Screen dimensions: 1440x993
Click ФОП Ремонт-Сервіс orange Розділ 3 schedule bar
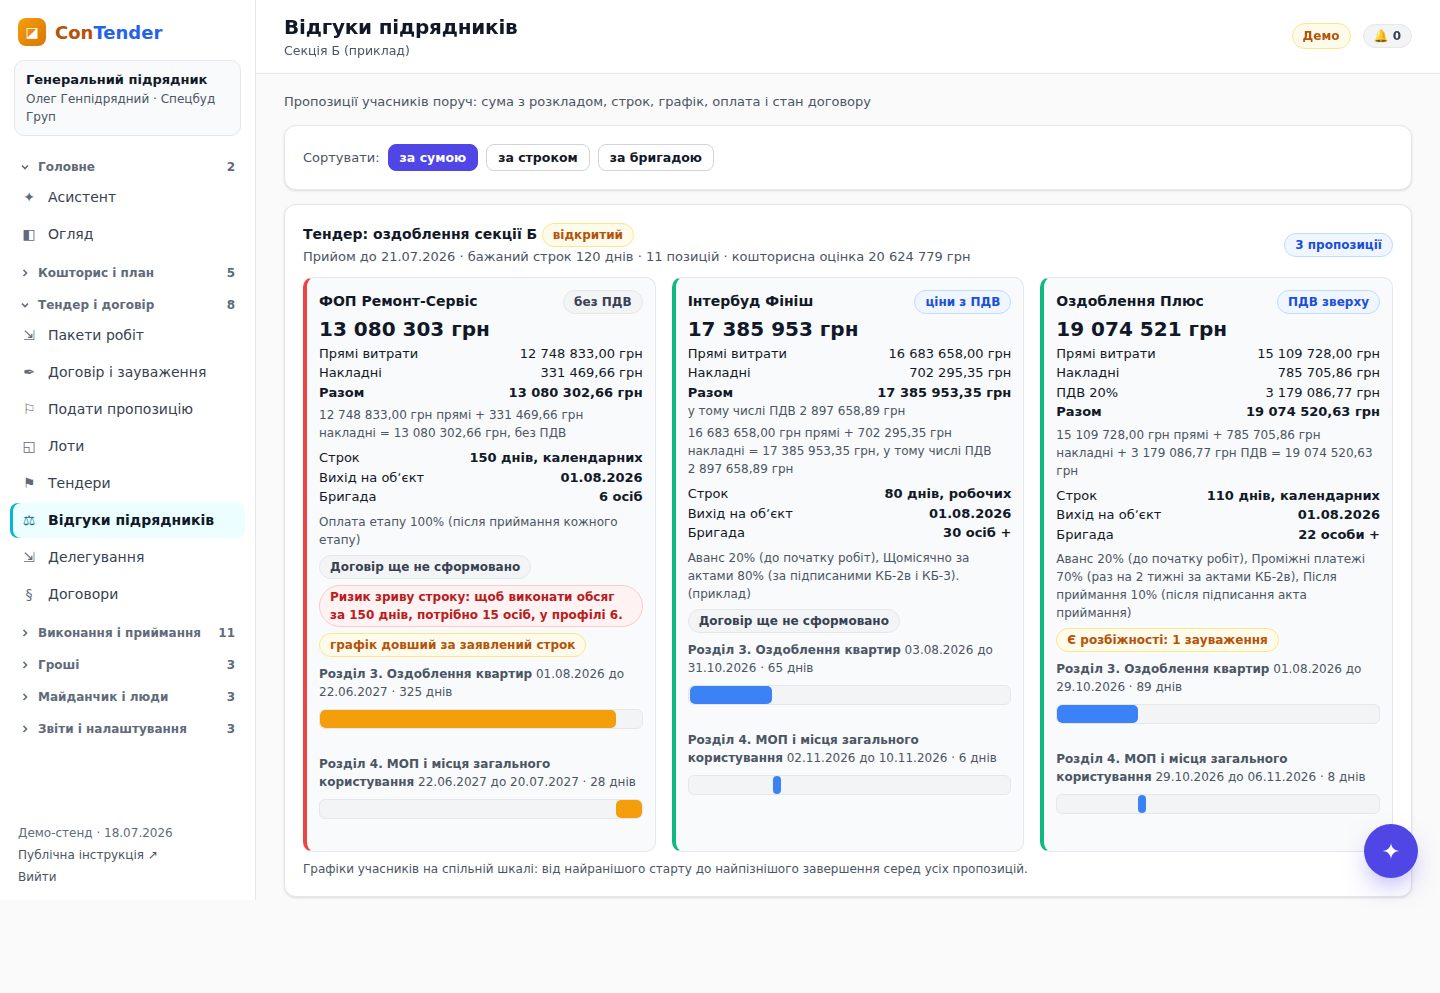click(467, 719)
